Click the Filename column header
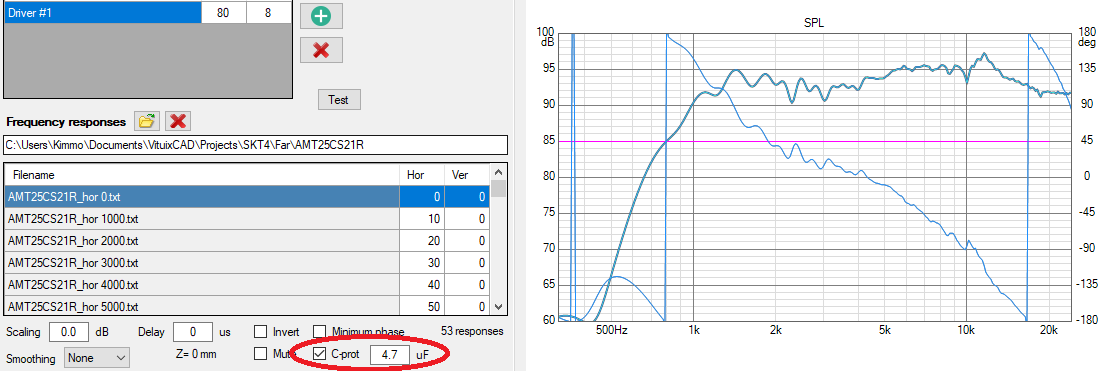This screenshot has width=1102, height=371. click(x=202, y=175)
